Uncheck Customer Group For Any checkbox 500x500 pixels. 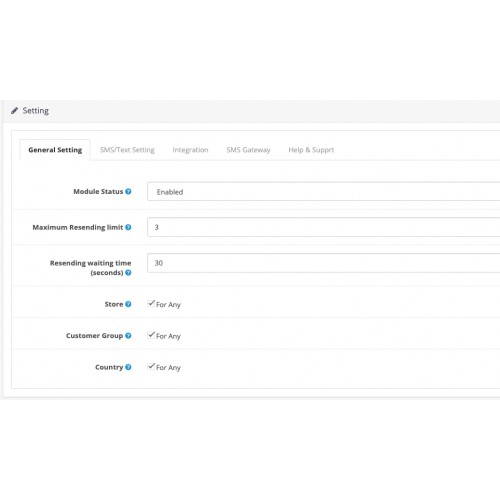(151, 335)
